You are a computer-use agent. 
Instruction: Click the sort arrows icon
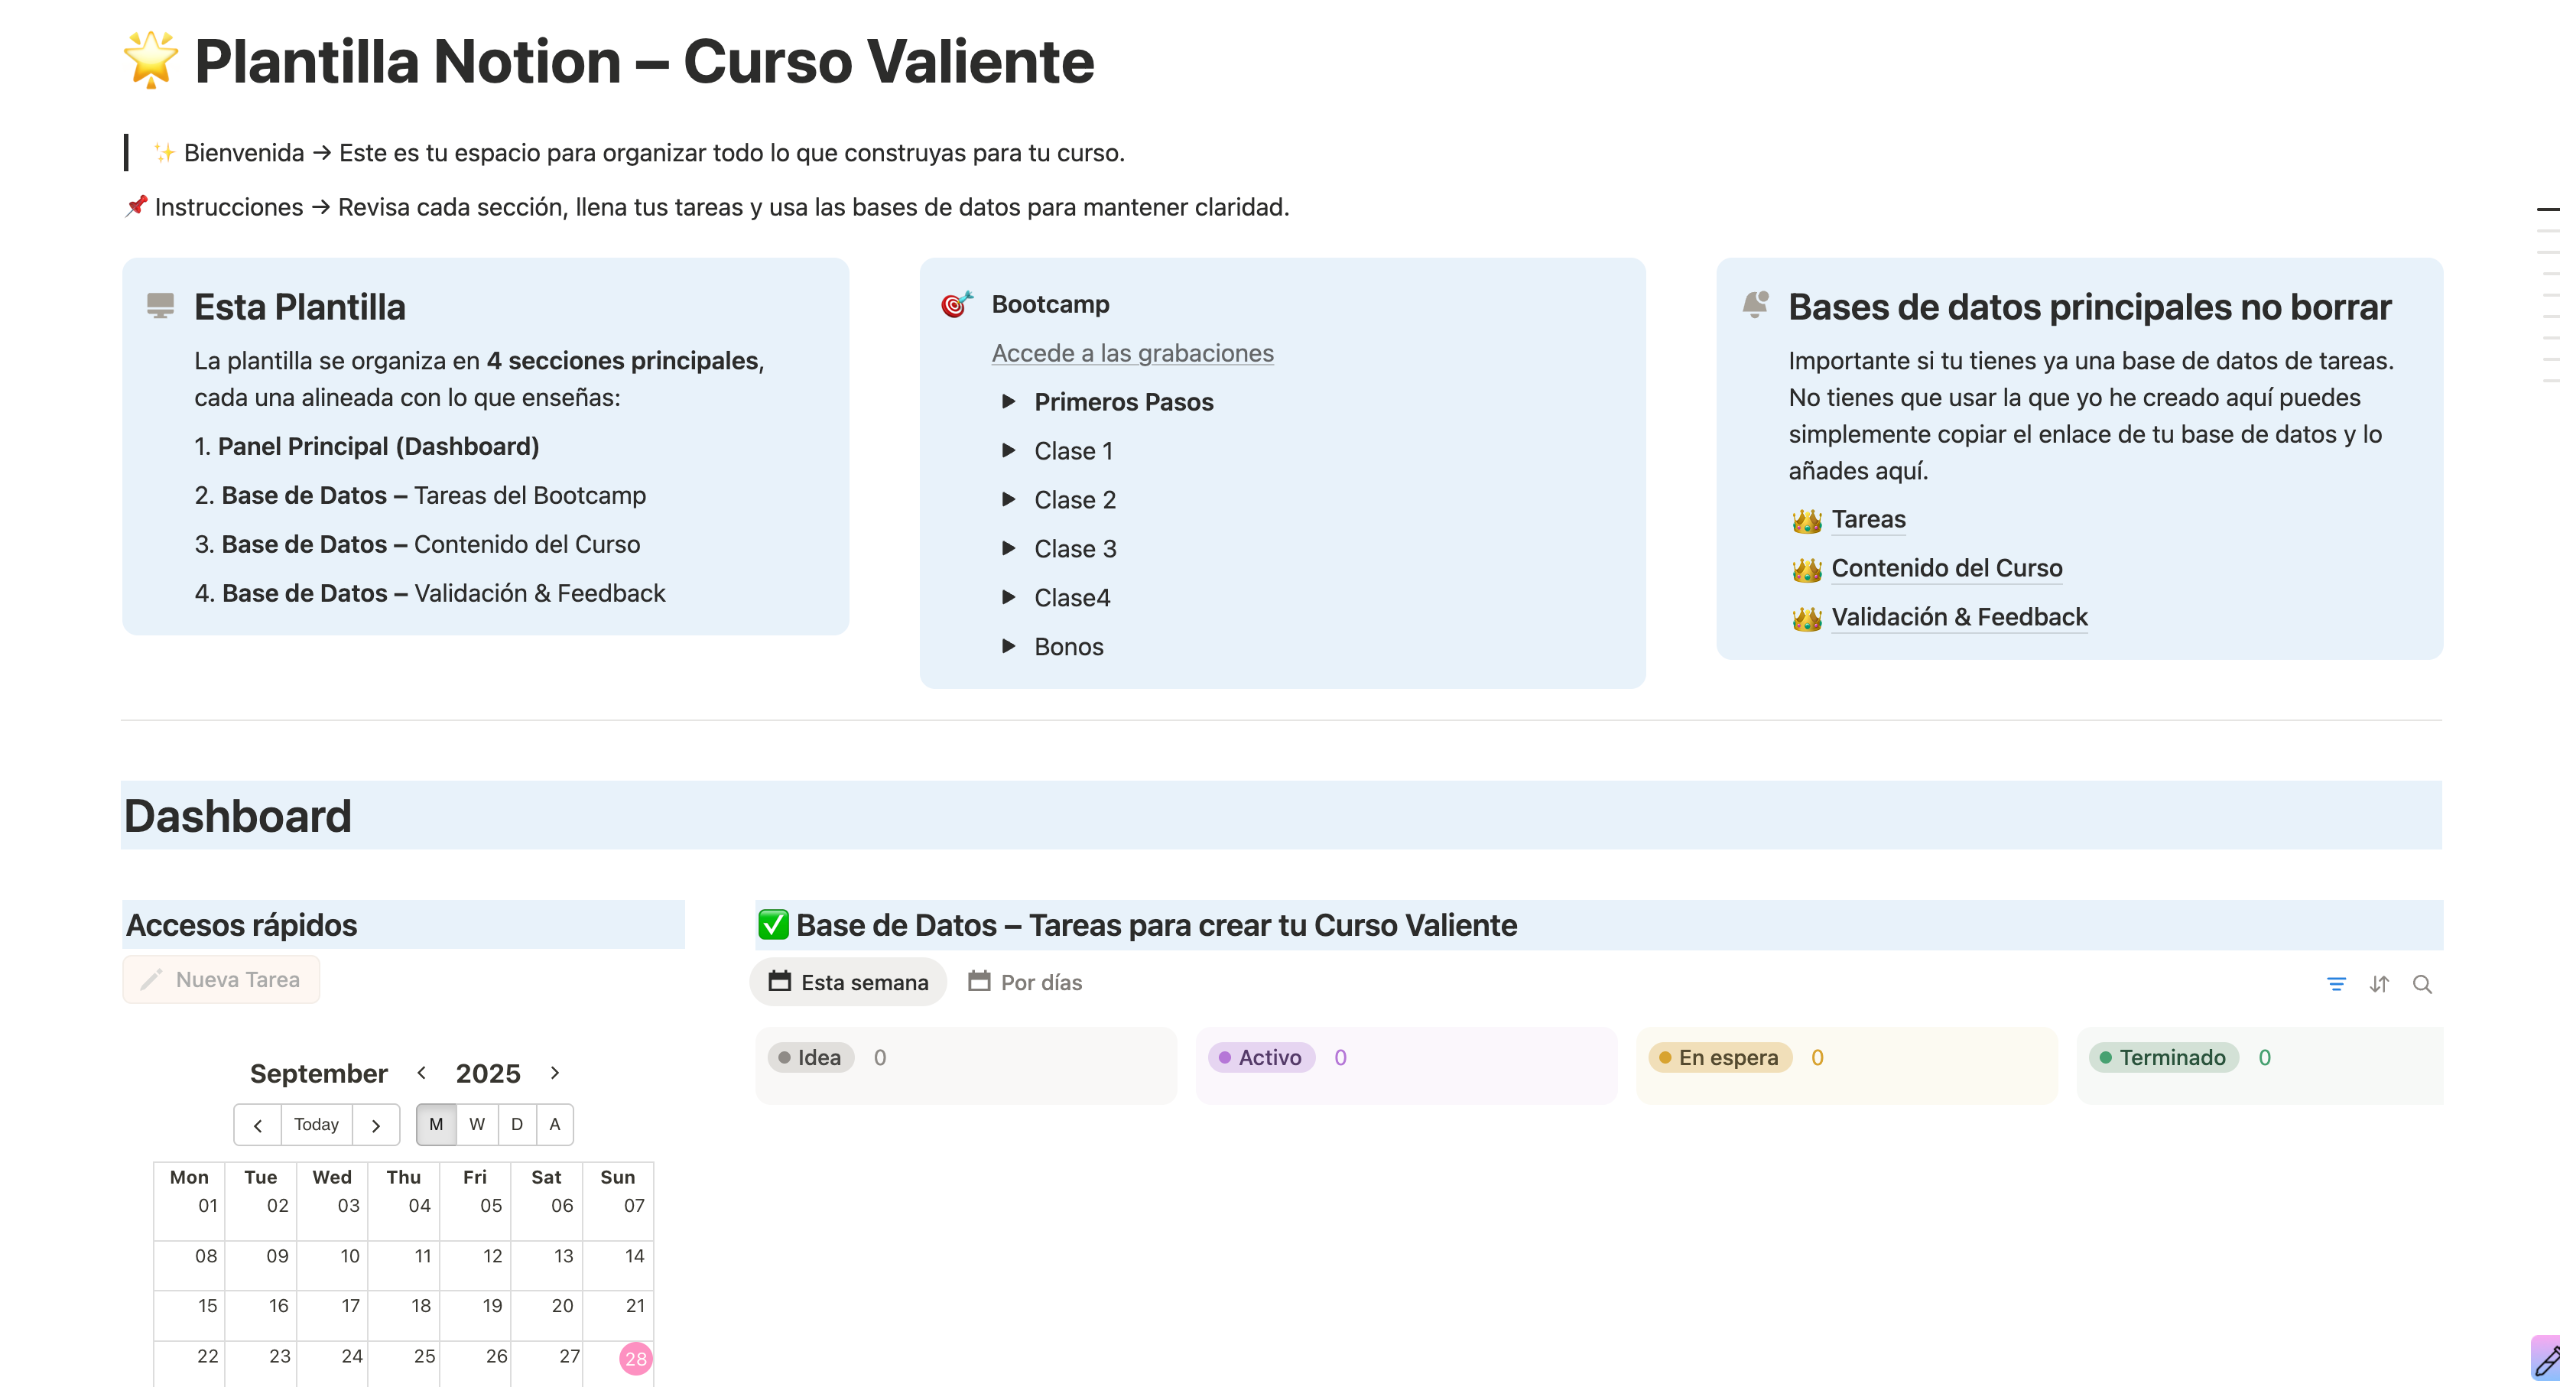point(2379,984)
